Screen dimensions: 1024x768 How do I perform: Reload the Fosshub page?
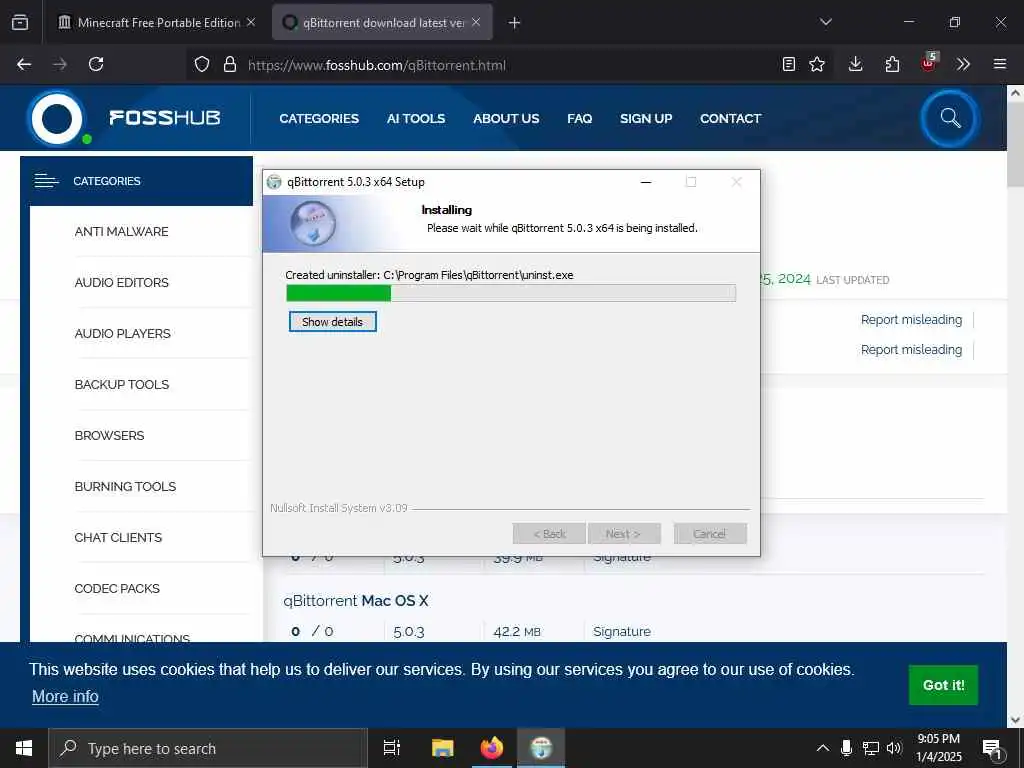96,64
